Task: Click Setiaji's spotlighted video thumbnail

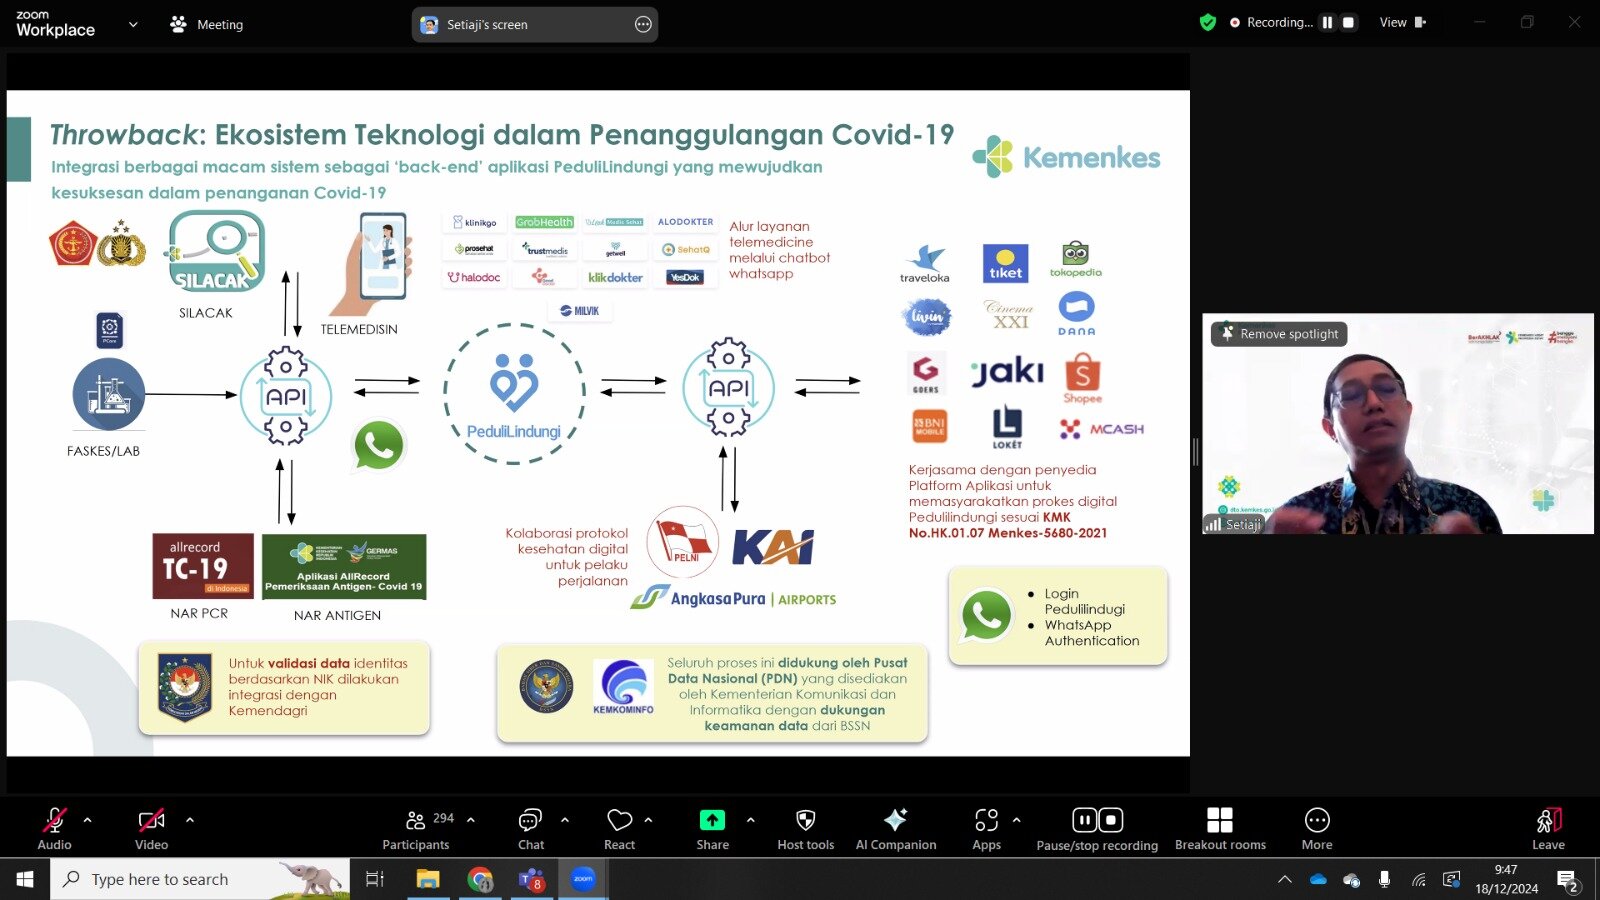Action: point(1398,424)
